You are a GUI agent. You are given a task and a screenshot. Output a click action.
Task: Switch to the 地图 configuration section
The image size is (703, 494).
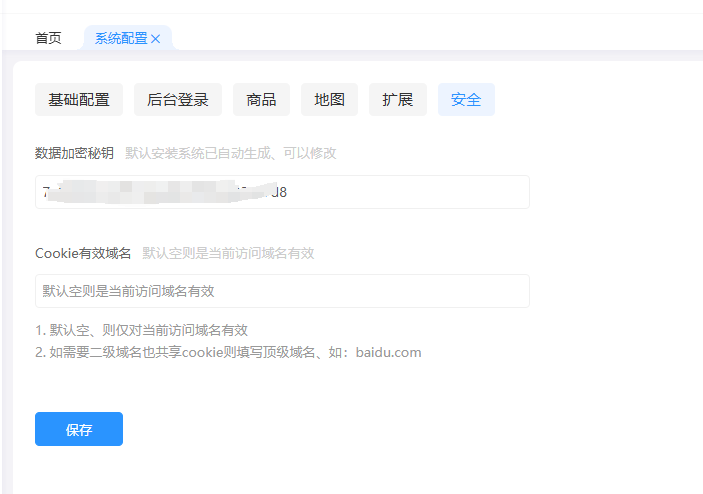click(x=329, y=100)
